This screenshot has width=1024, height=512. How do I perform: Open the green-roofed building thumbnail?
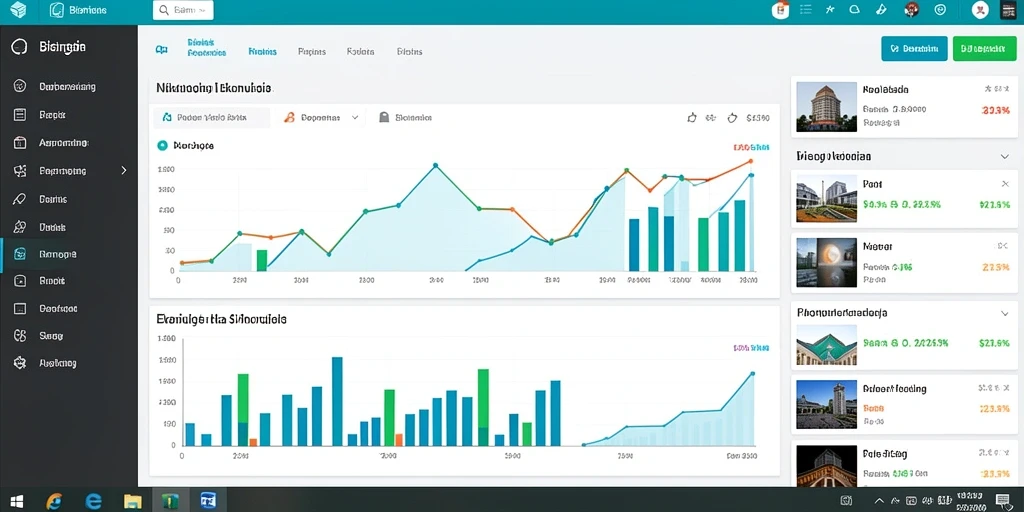pyautogui.click(x=826, y=347)
